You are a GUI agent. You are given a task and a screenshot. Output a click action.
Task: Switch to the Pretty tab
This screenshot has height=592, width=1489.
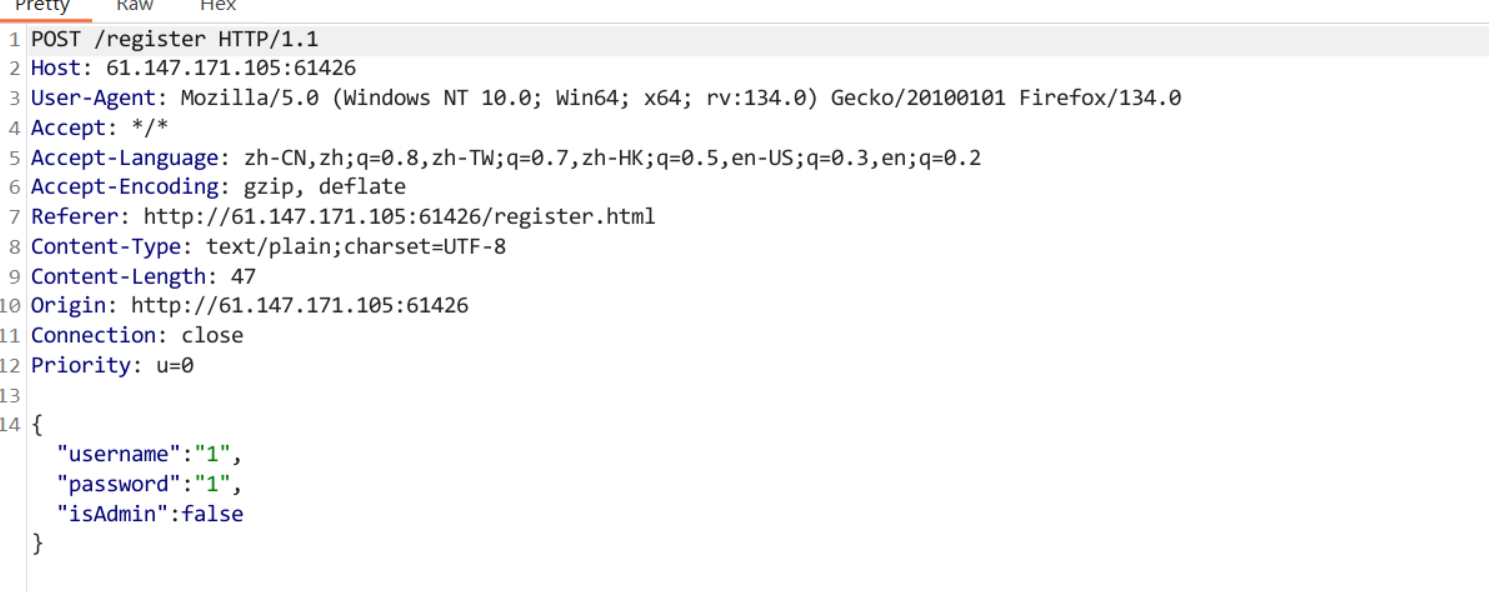pos(43,6)
